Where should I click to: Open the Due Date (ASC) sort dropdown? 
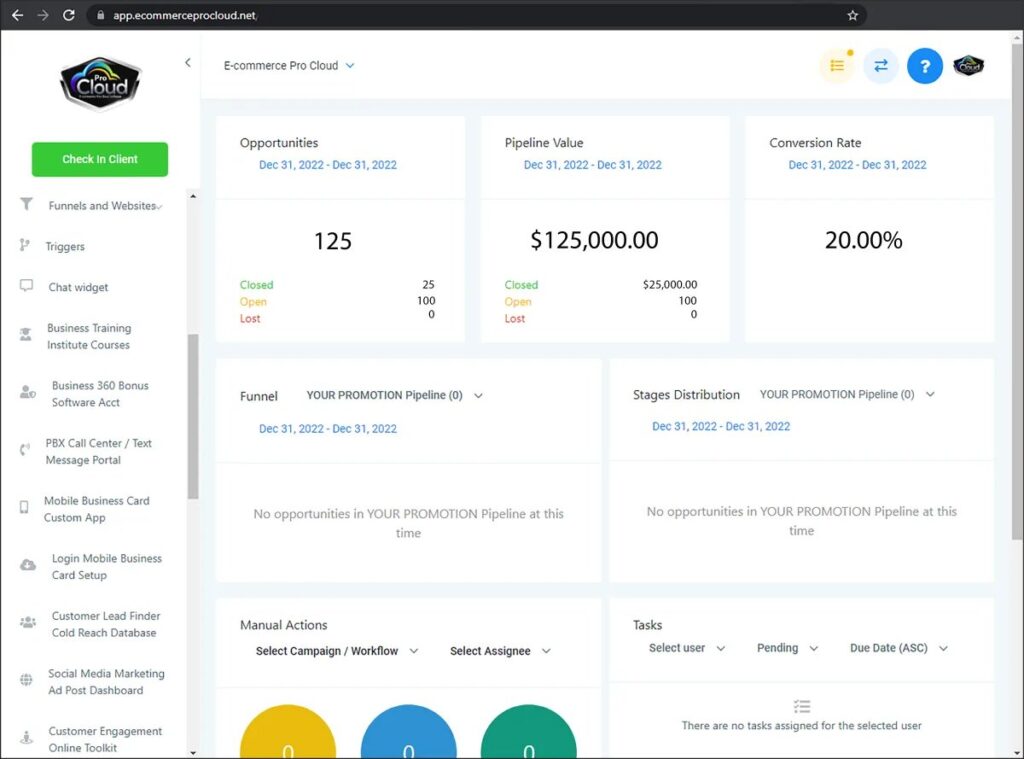coord(899,648)
